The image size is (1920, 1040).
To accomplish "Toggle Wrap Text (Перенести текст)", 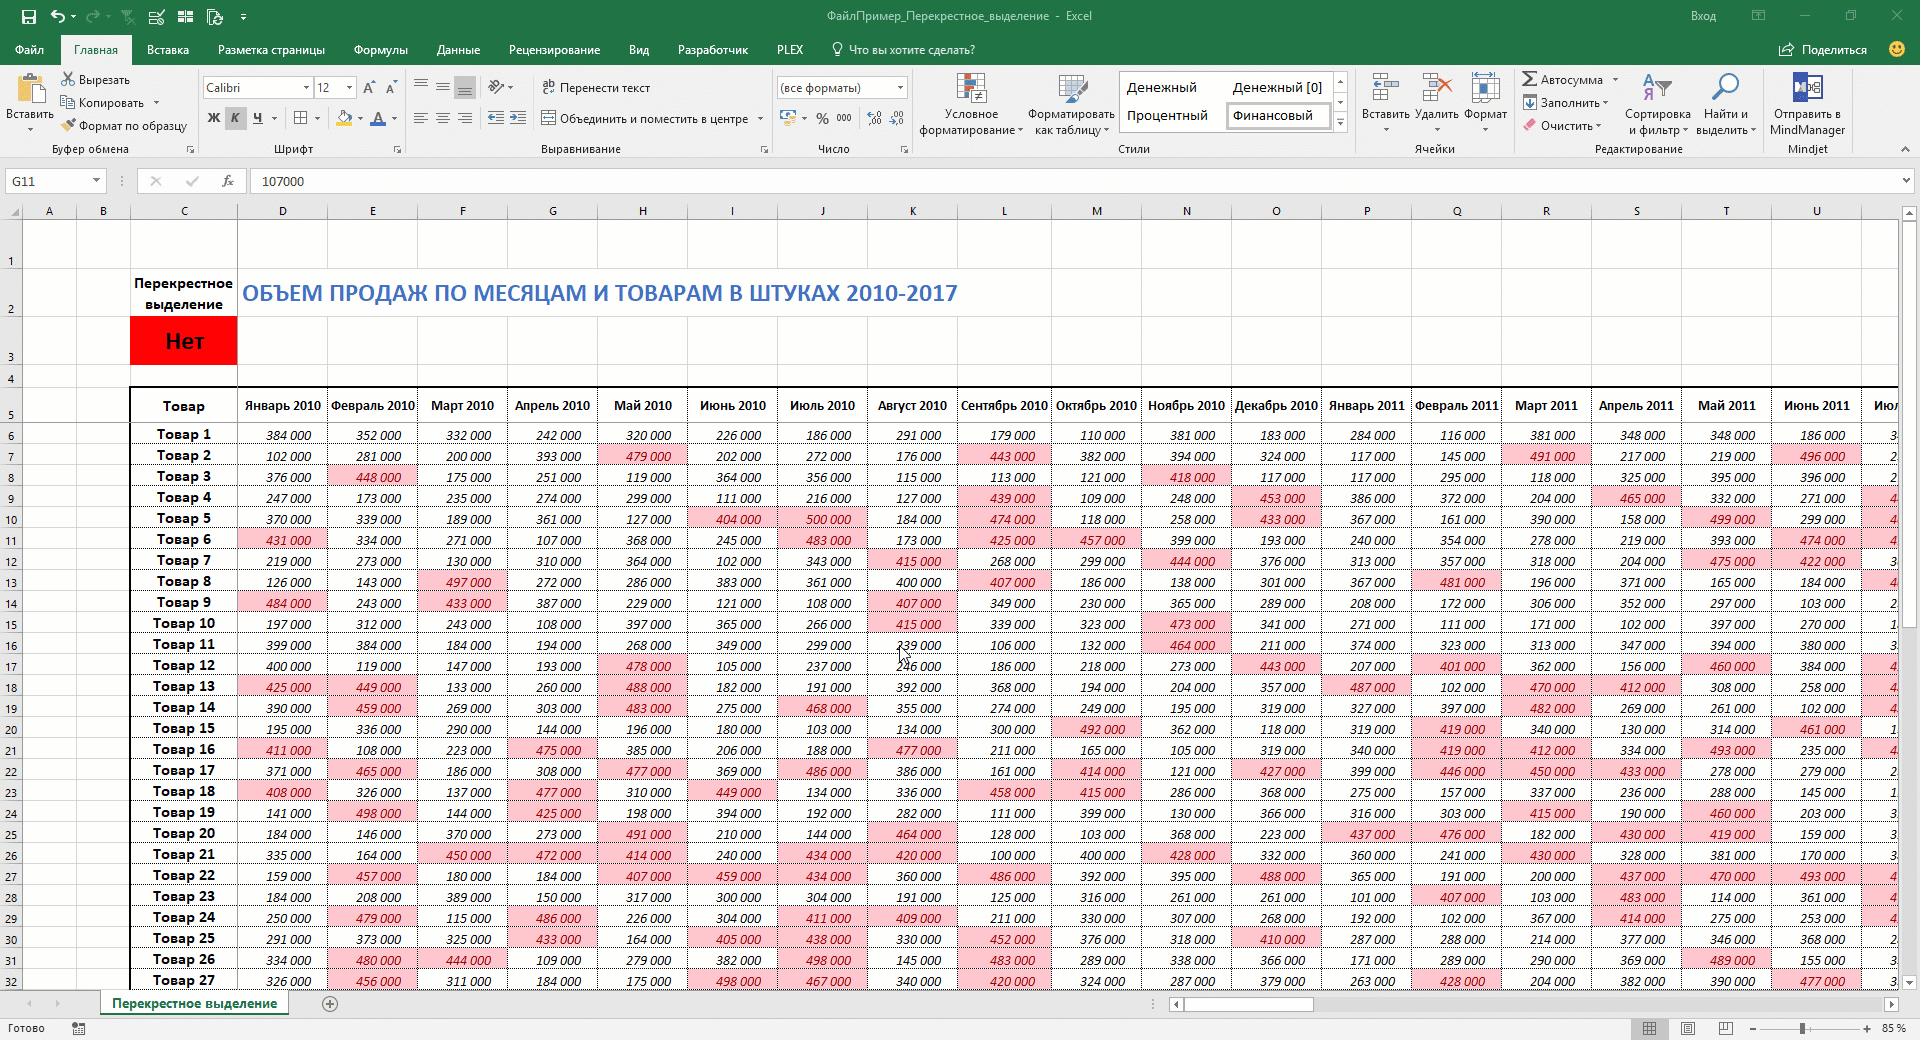I will (596, 88).
